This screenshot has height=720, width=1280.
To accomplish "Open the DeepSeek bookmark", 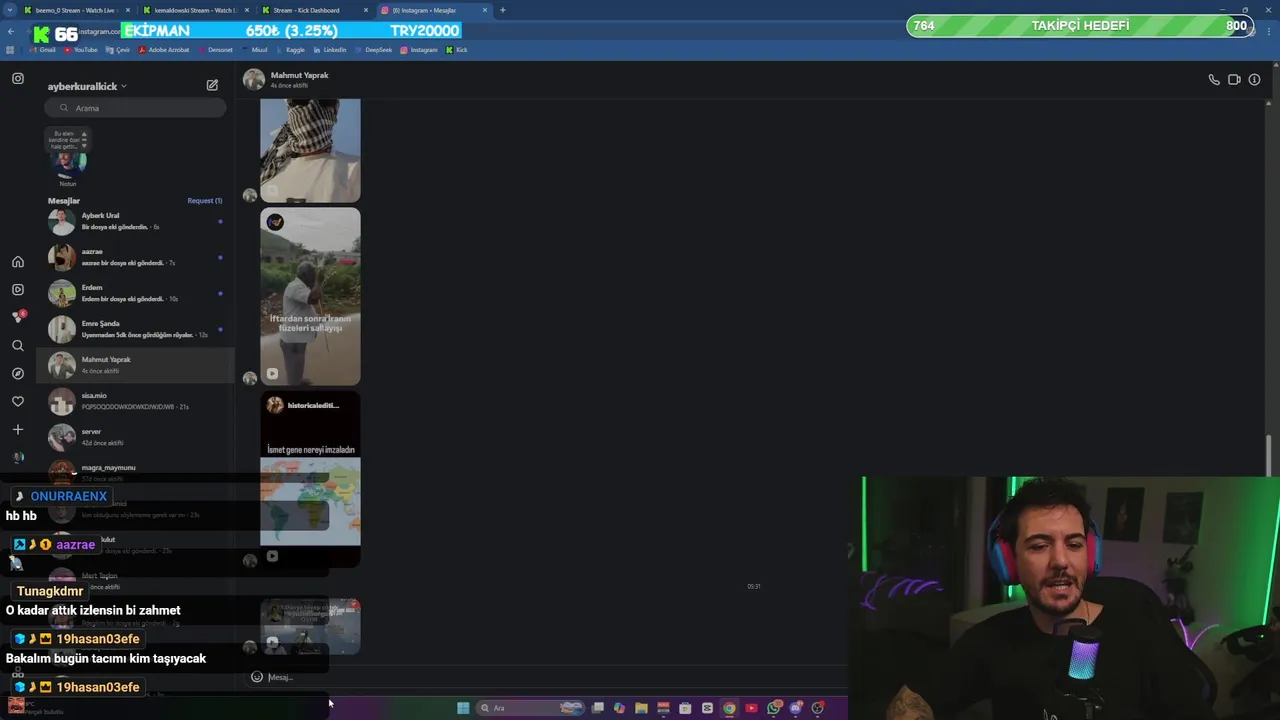I will tap(373, 50).
